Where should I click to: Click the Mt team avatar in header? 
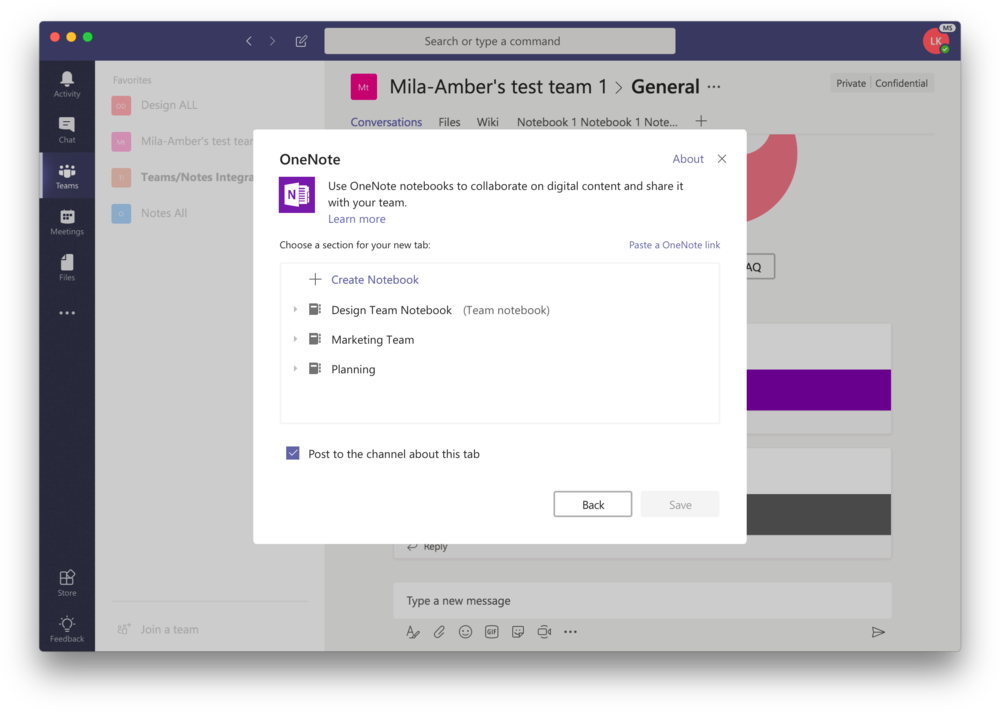tap(364, 87)
